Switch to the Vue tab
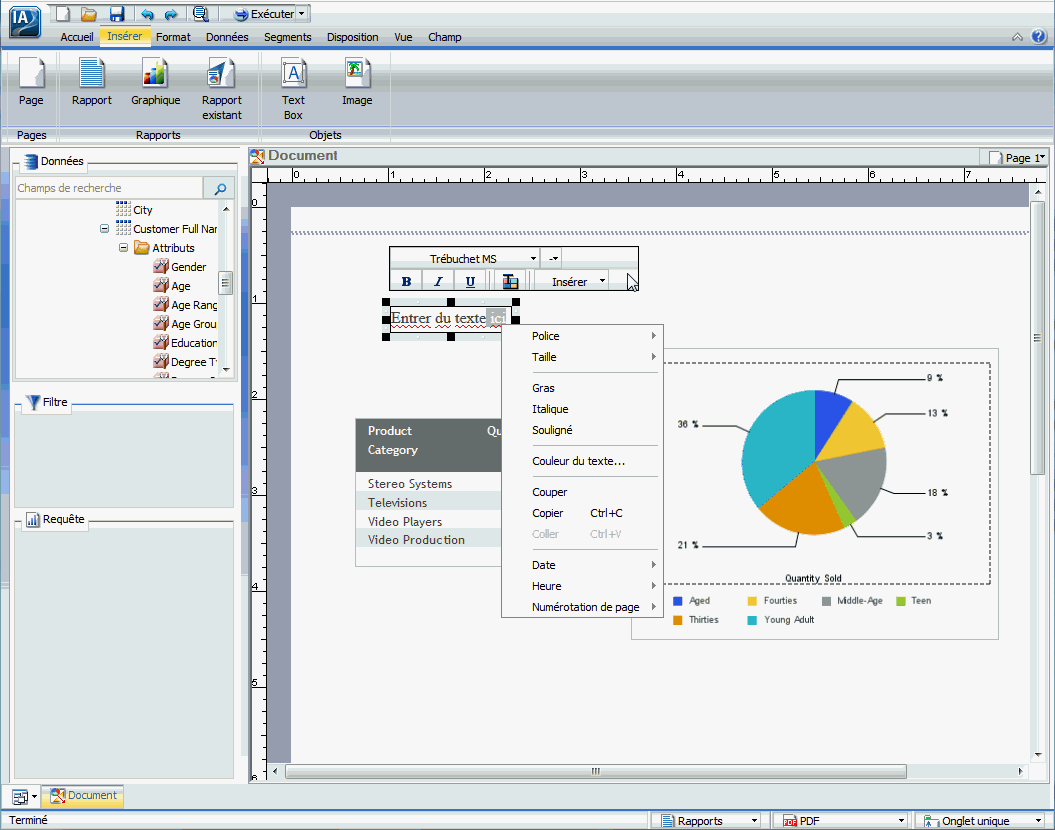The image size is (1055, 830). point(403,37)
